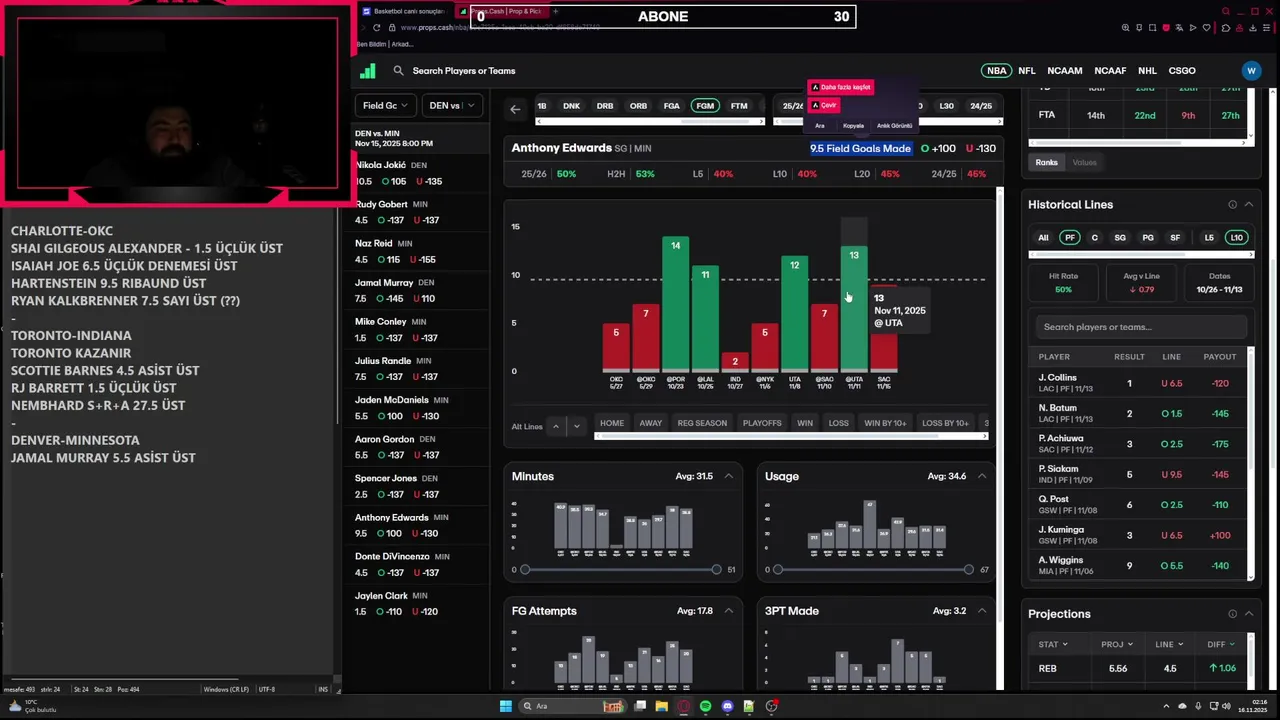Click 'Search Players or Teams' field

tap(463, 71)
